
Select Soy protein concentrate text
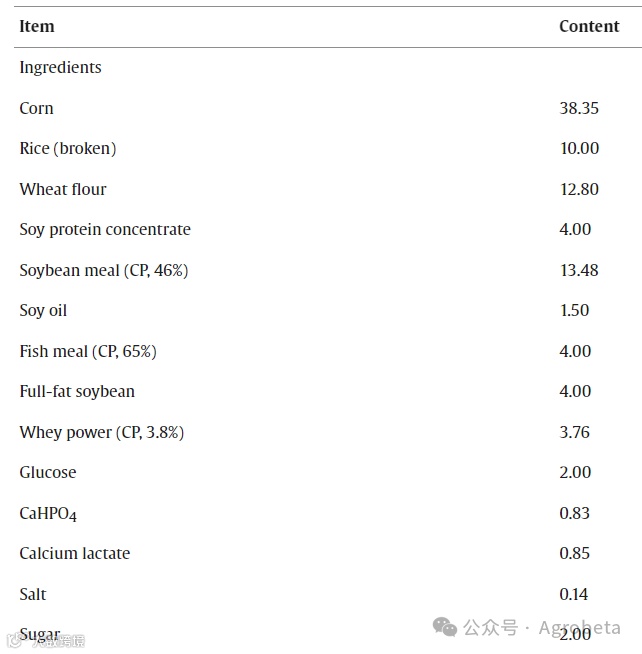(x=105, y=230)
